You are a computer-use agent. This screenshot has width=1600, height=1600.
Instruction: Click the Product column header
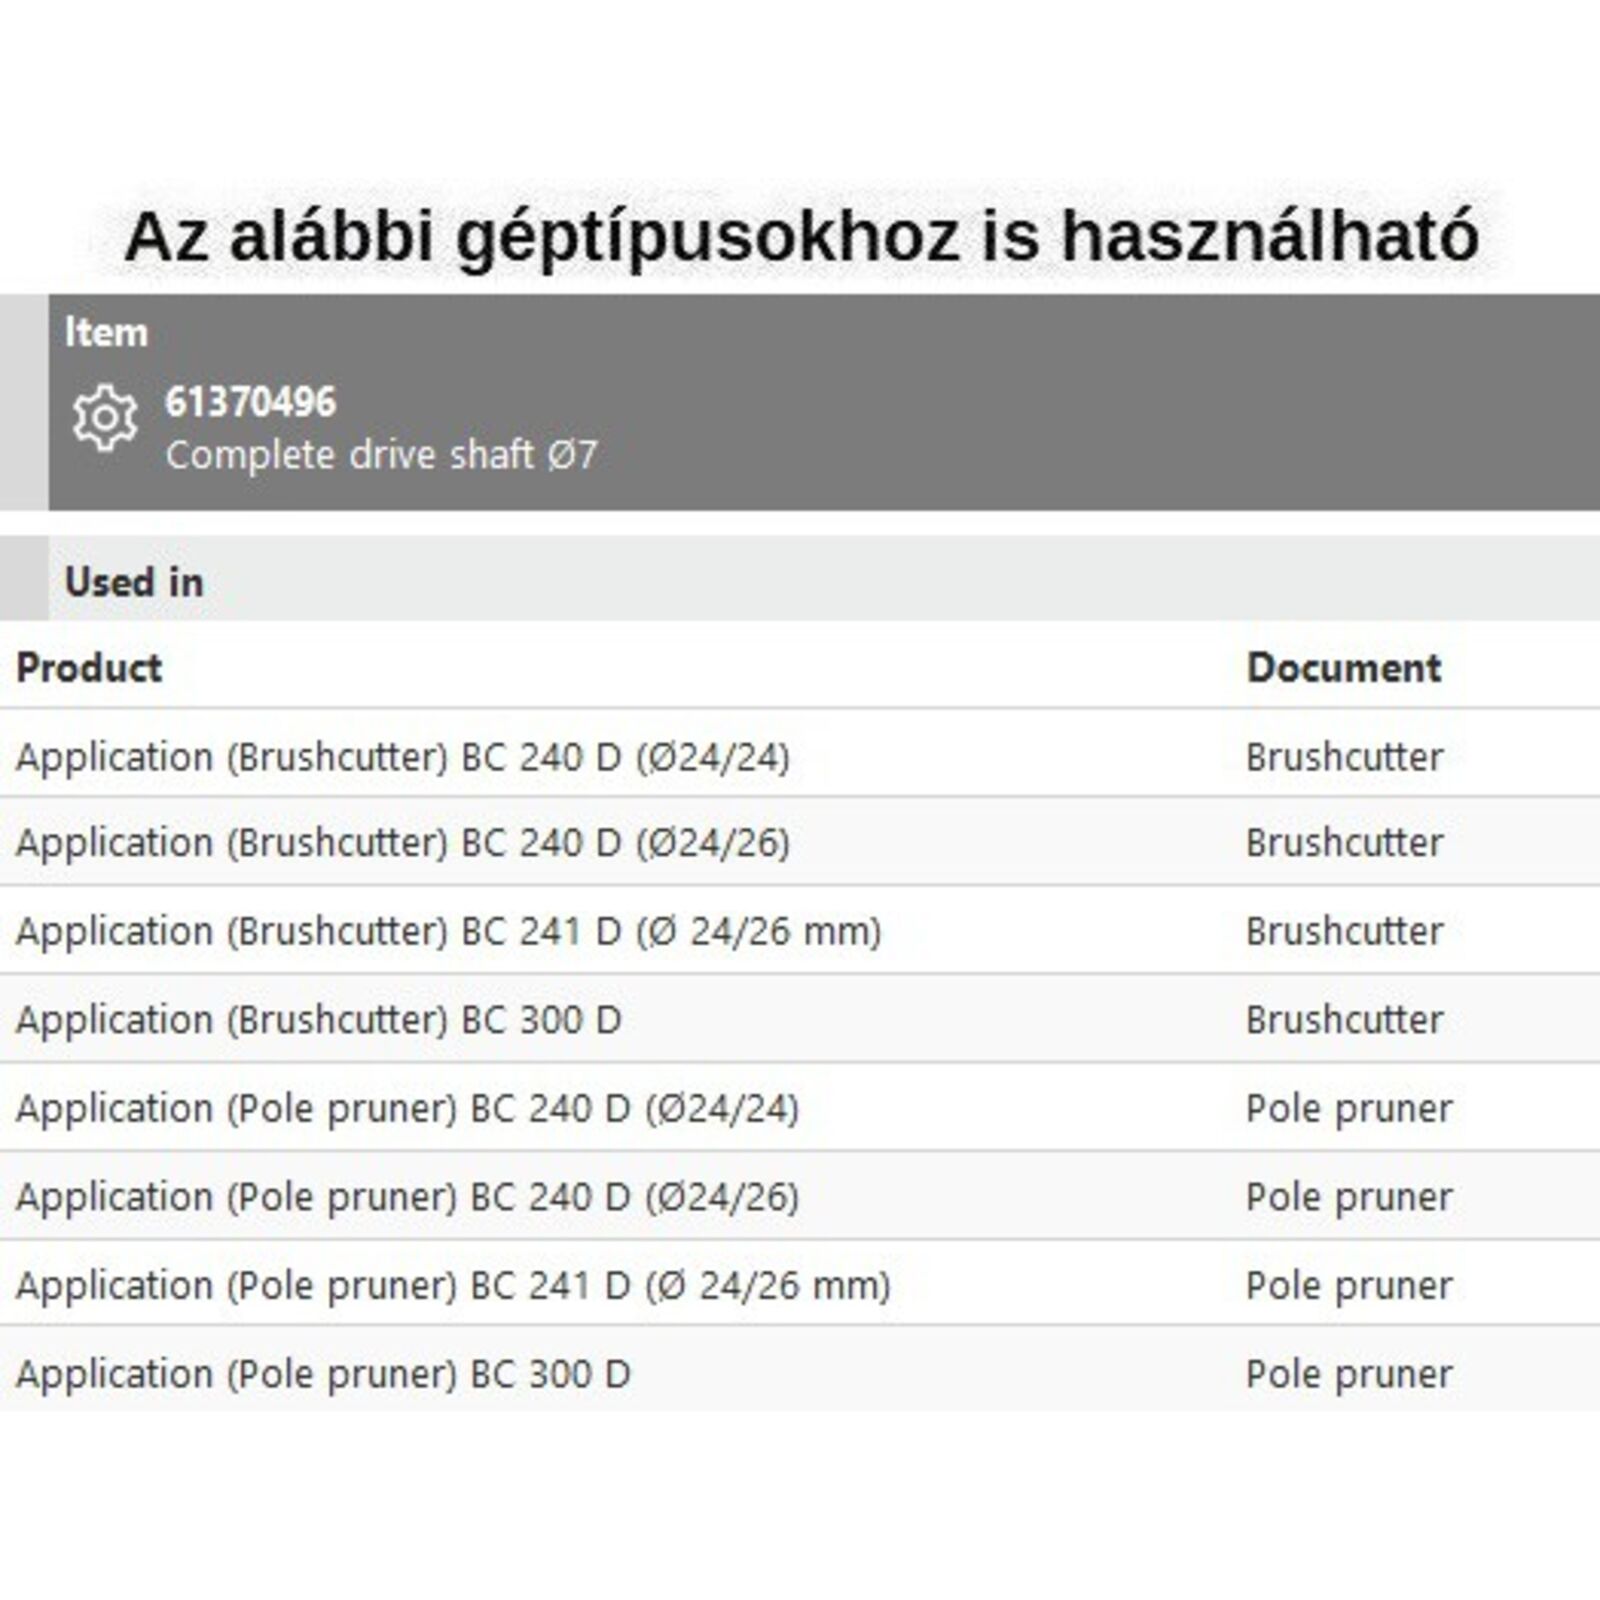pos(89,668)
